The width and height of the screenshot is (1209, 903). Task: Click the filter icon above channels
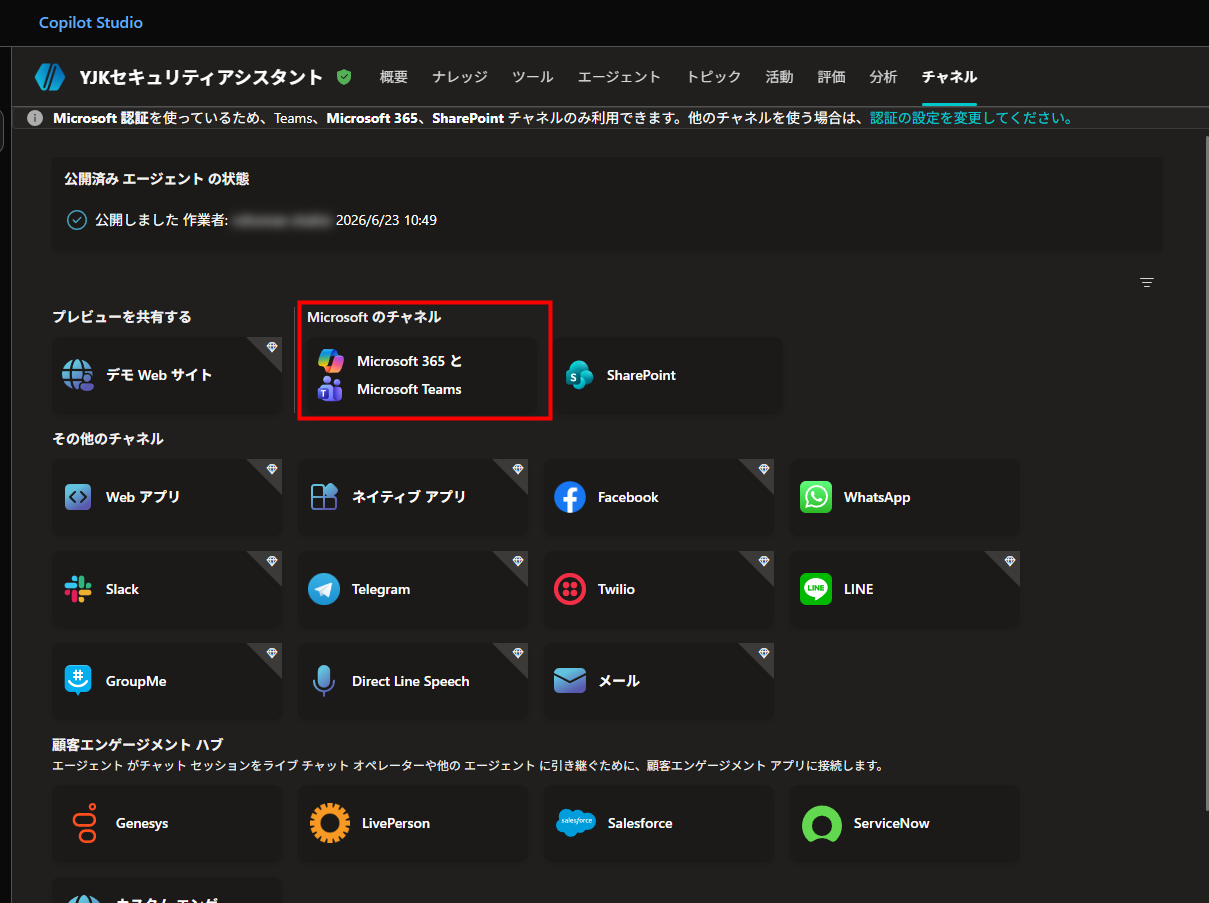(1147, 283)
